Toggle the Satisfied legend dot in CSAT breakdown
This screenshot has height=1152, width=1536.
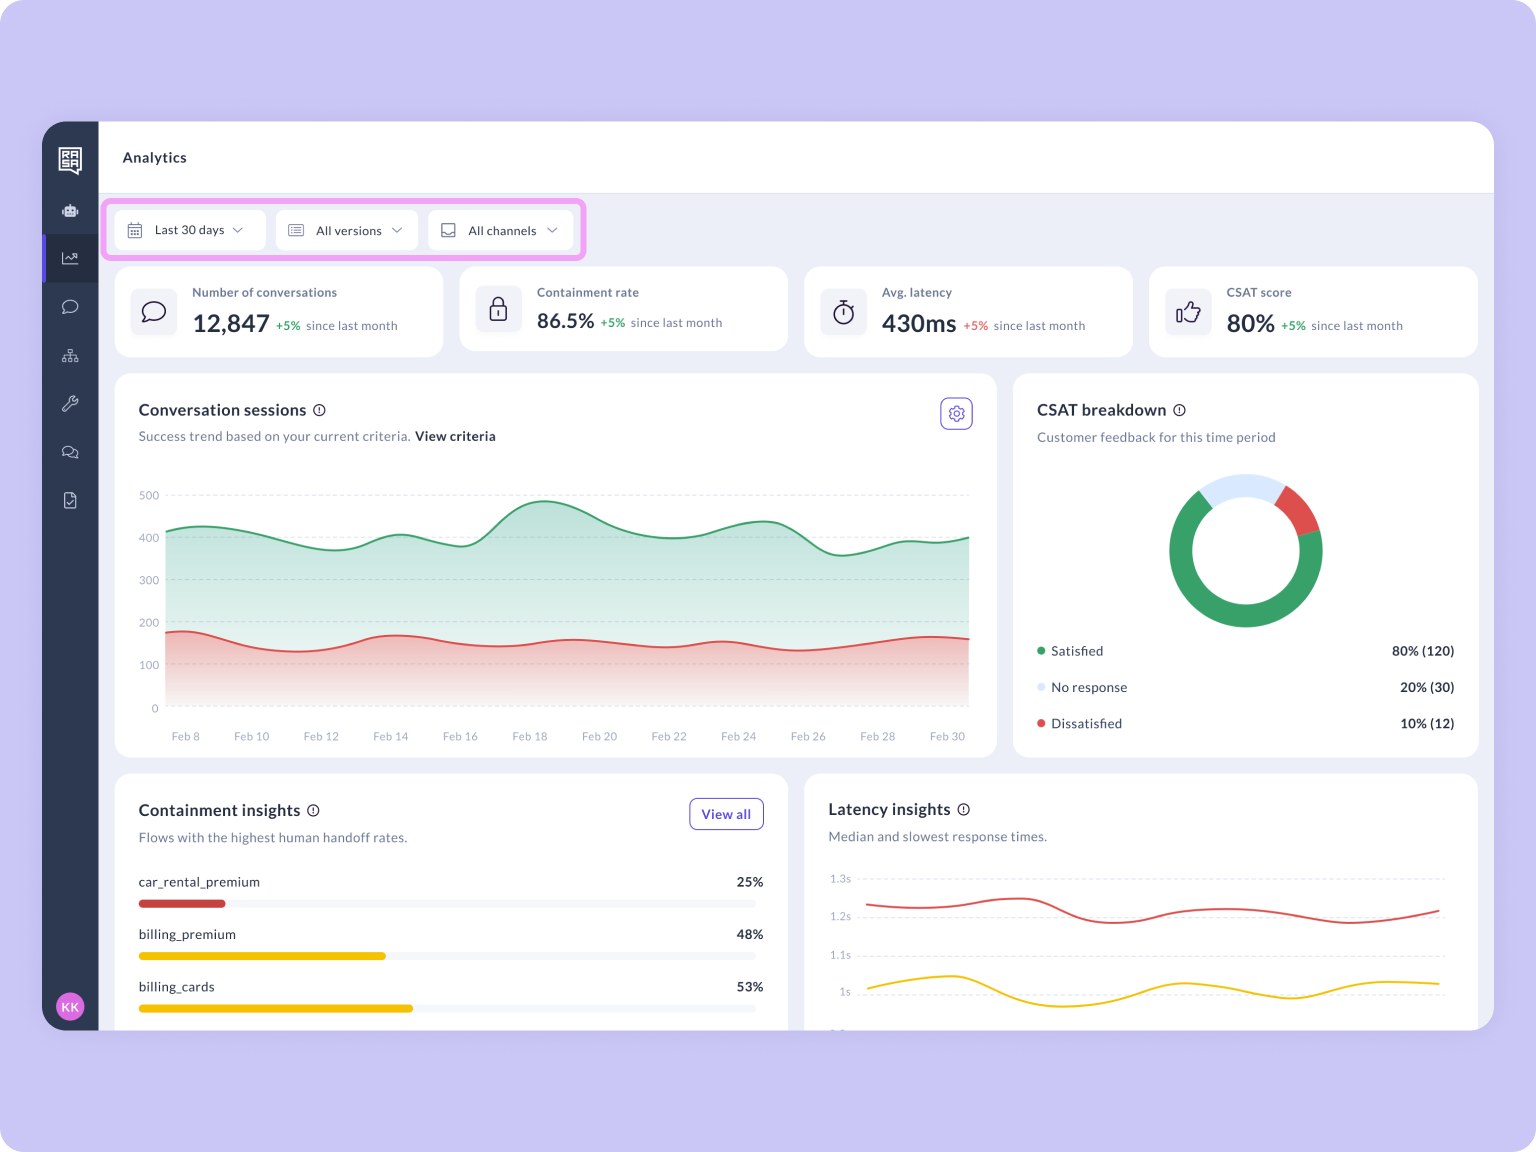click(x=1041, y=650)
